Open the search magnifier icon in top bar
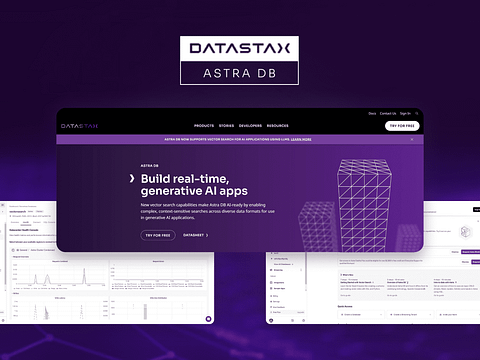 pos(417,114)
